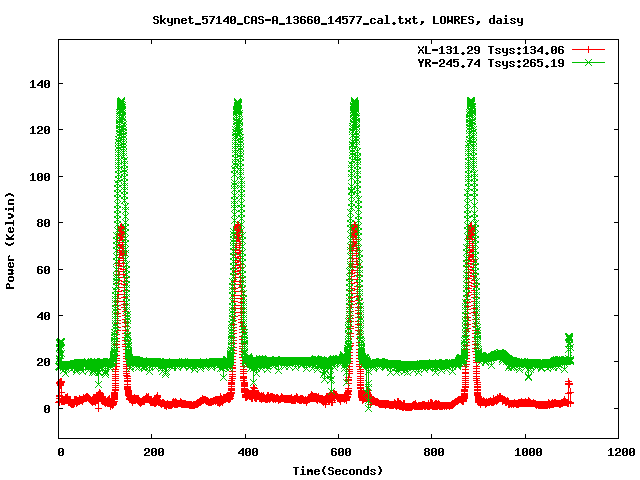
Task: Select legend entry XL-131.29 Tsys:134.06
Action: click(491, 50)
